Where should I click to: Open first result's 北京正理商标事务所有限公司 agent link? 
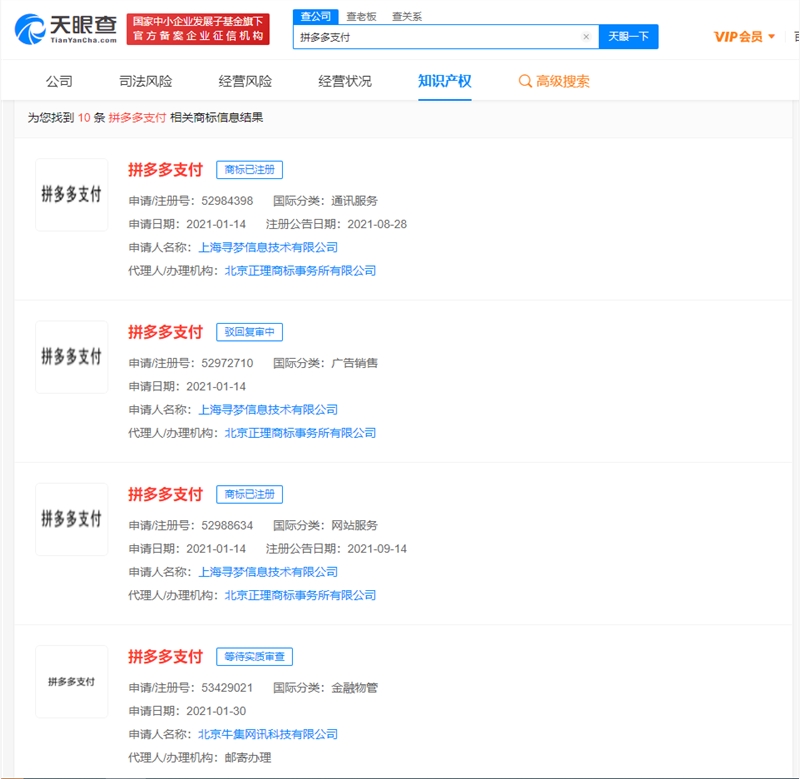click(x=300, y=270)
